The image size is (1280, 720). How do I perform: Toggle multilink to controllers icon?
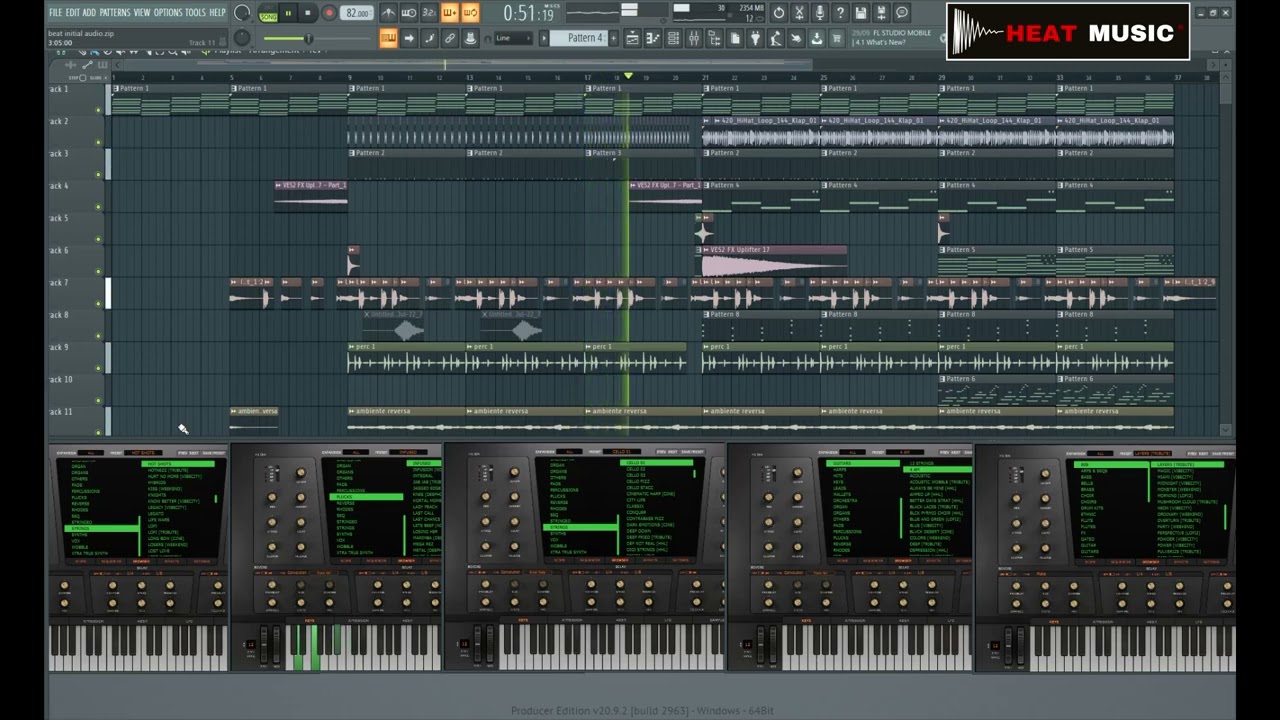[x=449, y=38]
